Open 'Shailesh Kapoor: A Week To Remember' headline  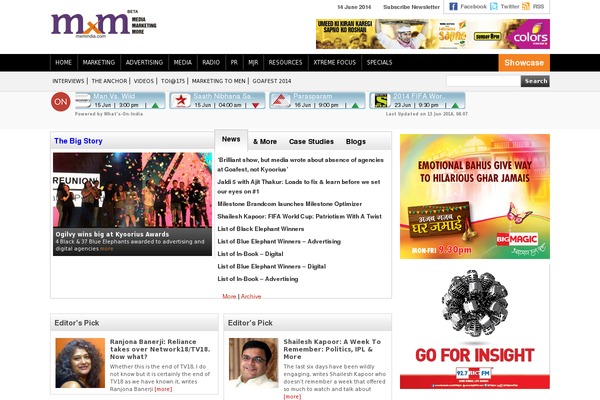(x=332, y=349)
